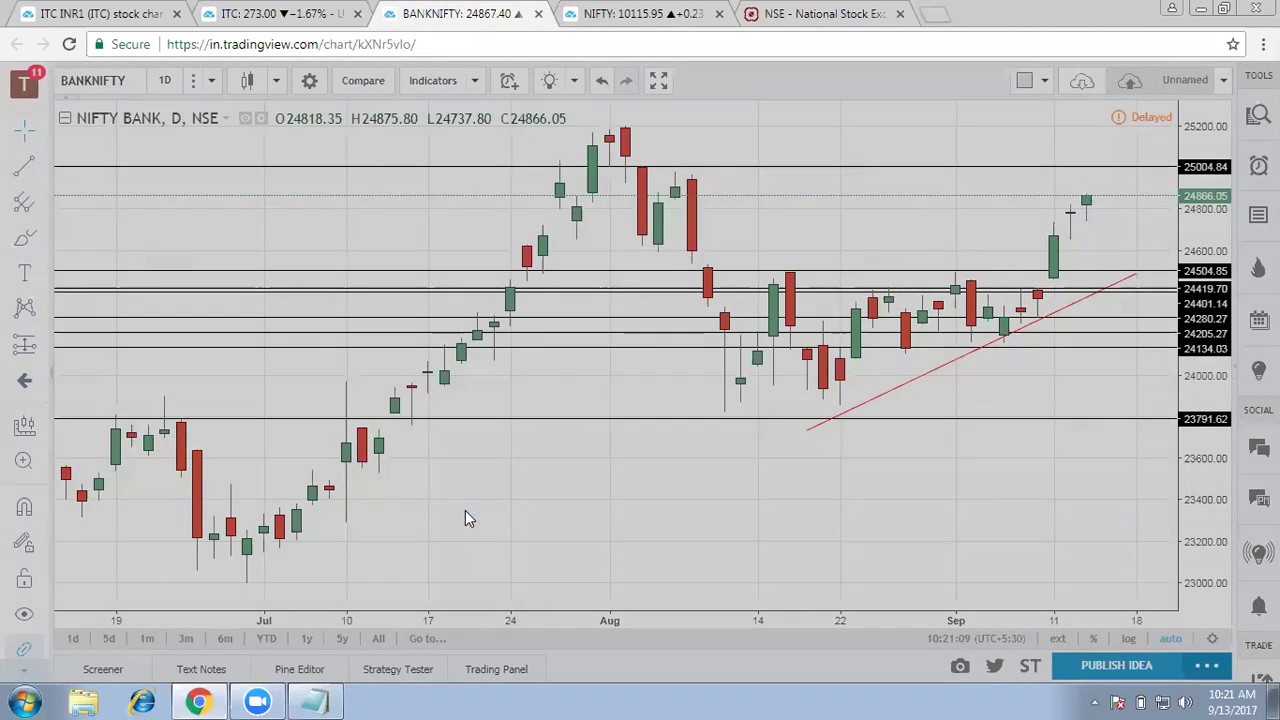Screen dimensions: 1280x720
Task: Click the load chart layout cloud icon
Action: [1082, 81]
